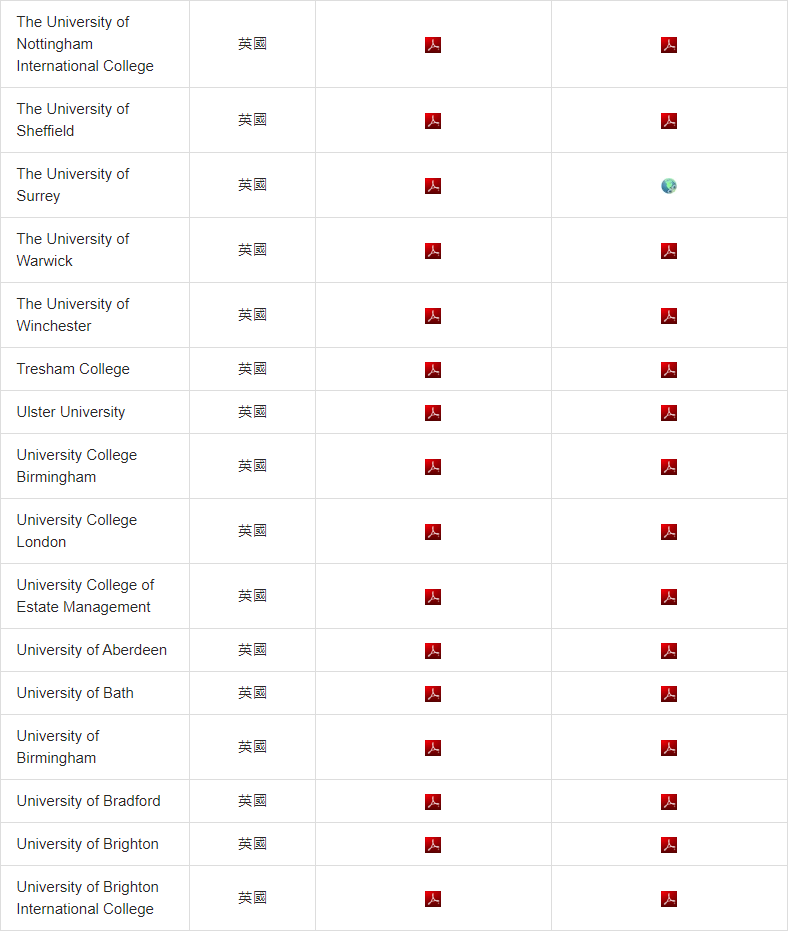
Task: Open second PDF for Brighton International College
Action: click(669, 899)
